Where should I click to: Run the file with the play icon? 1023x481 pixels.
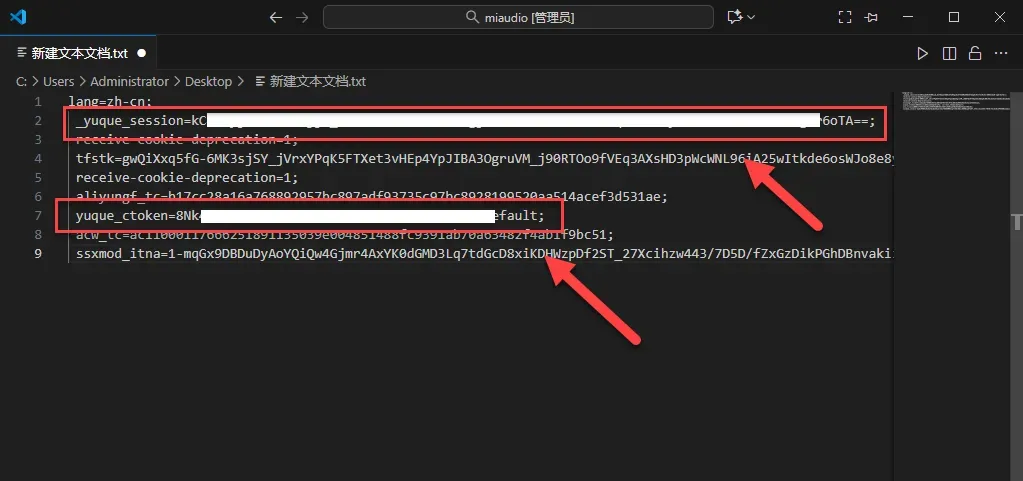coord(923,53)
